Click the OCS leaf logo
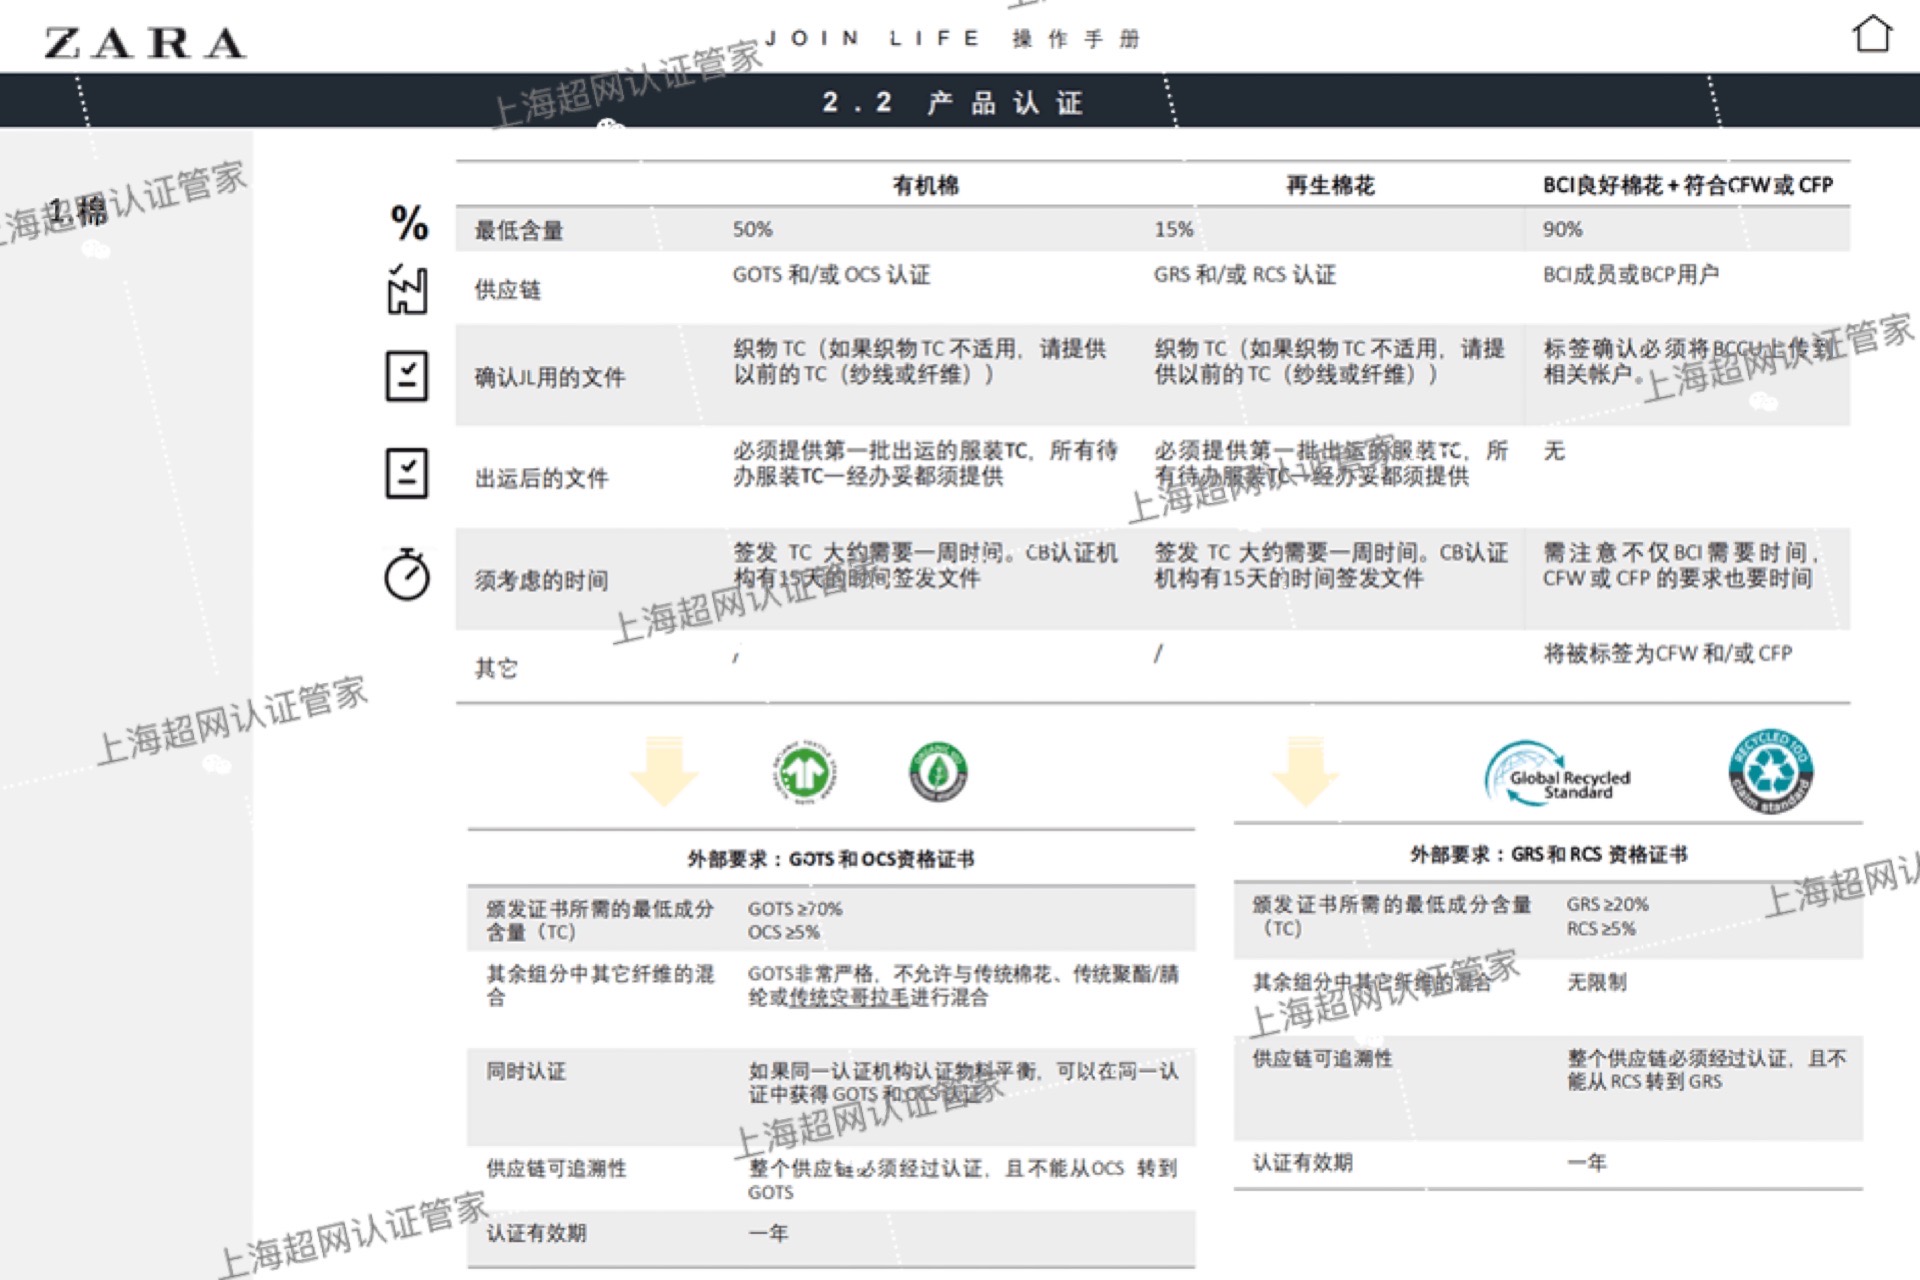The width and height of the screenshot is (1920, 1280). tap(937, 772)
